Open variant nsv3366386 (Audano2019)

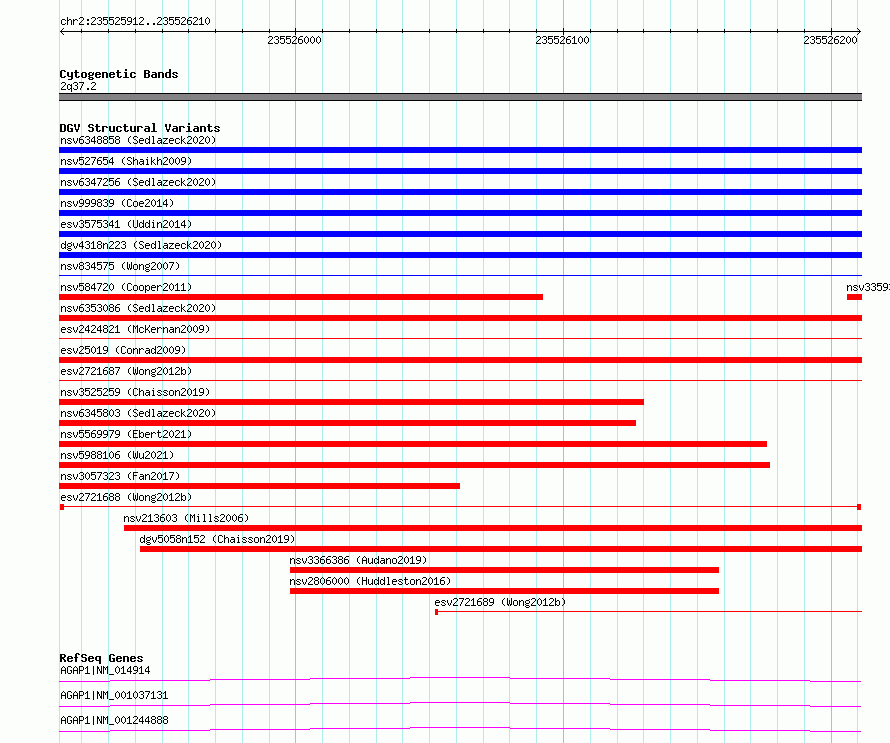[358, 560]
